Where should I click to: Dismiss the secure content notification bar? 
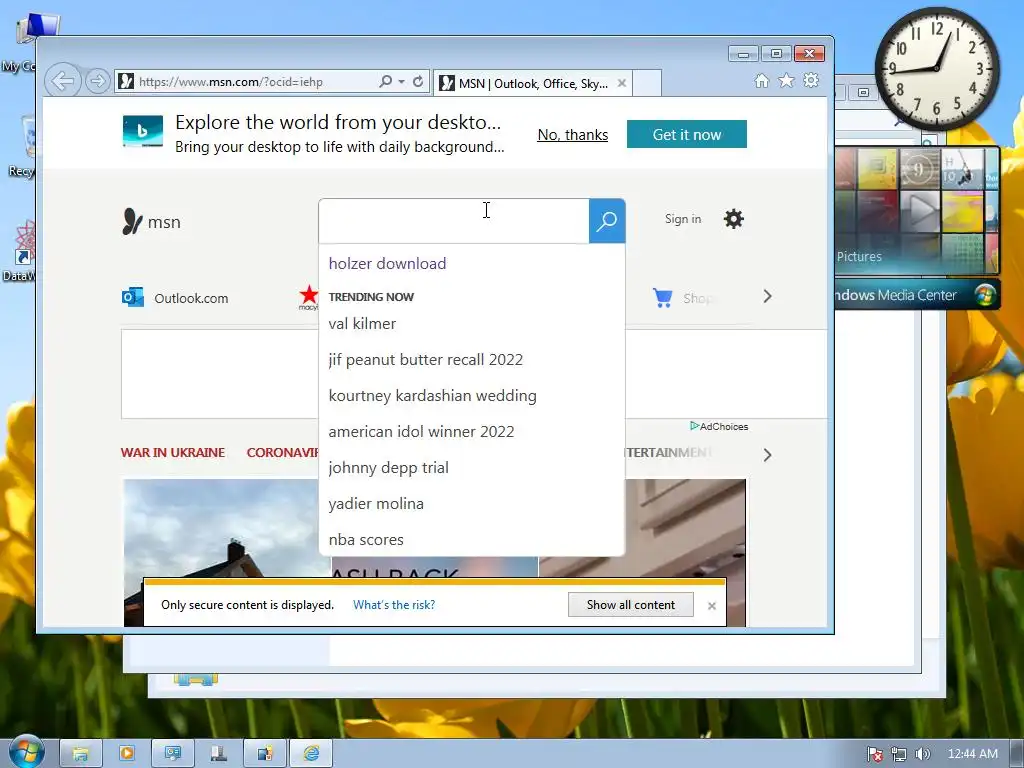(712, 606)
